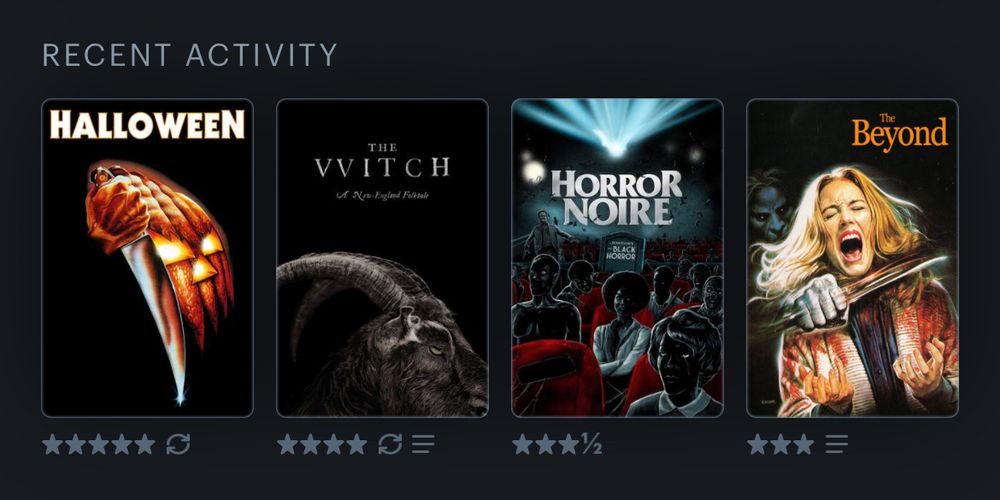Open the review icon under The VVitch
Screen dimensions: 1000x500
pyautogui.click(x=423, y=444)
